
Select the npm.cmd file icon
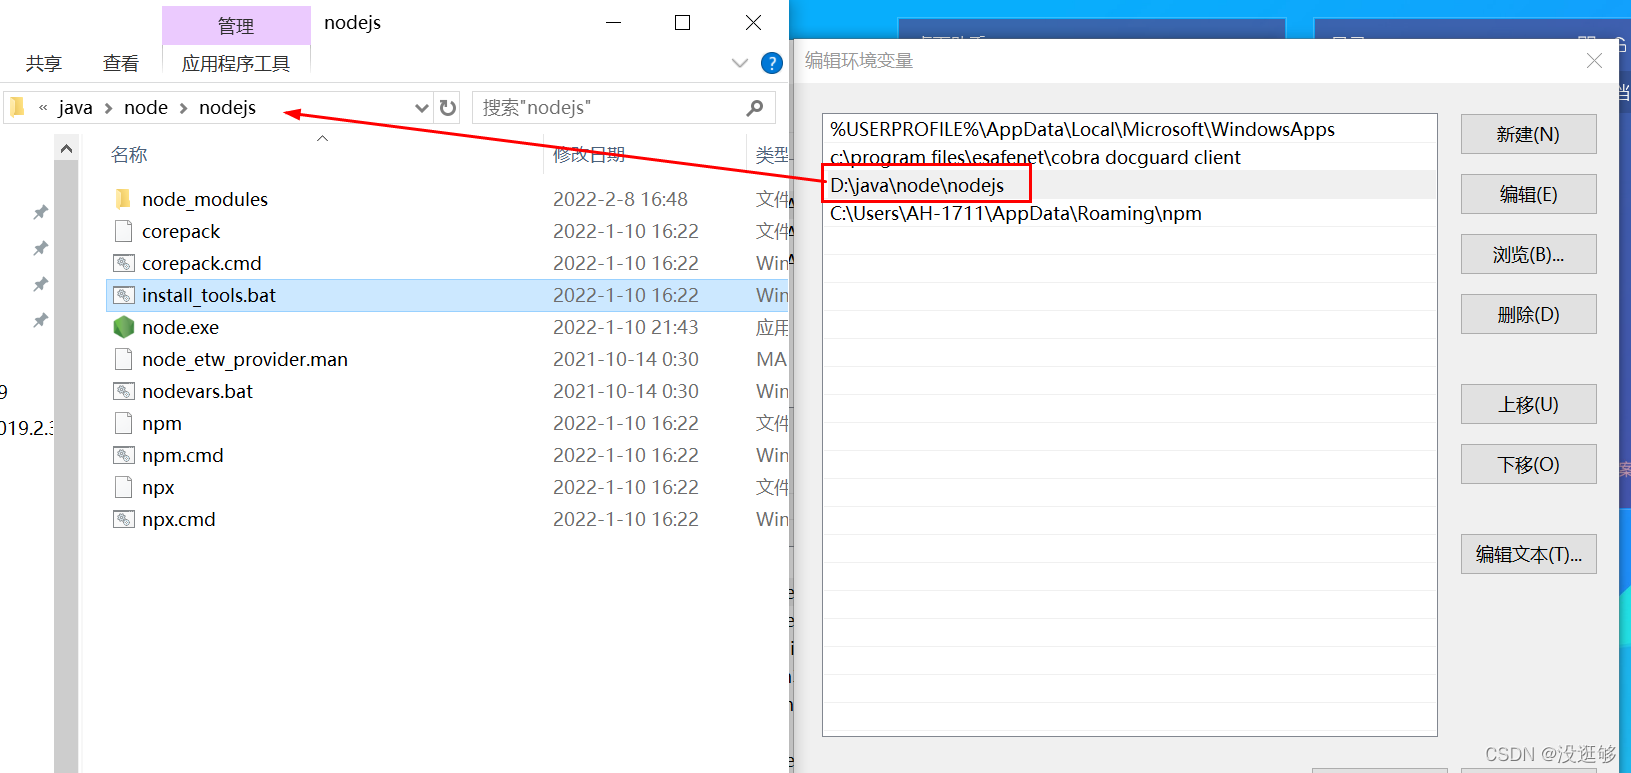coord(123,455)
